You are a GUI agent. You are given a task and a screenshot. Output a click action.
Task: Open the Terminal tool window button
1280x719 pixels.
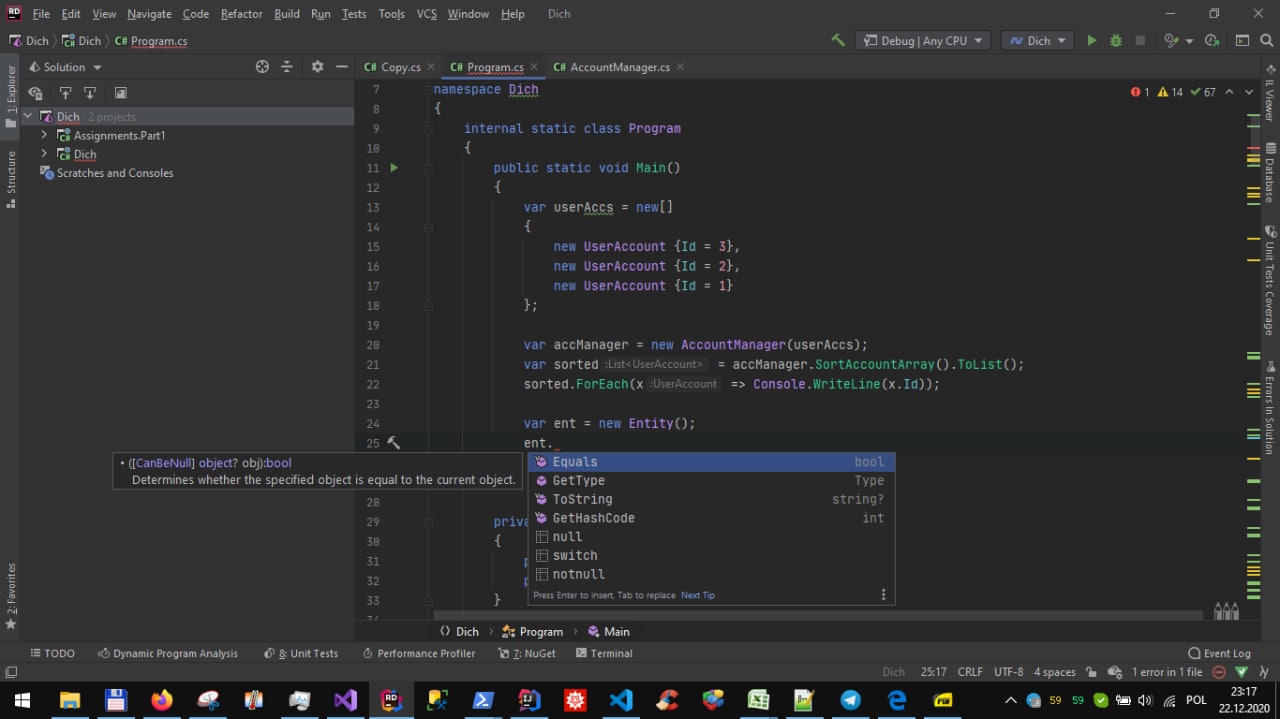(604, 653)
